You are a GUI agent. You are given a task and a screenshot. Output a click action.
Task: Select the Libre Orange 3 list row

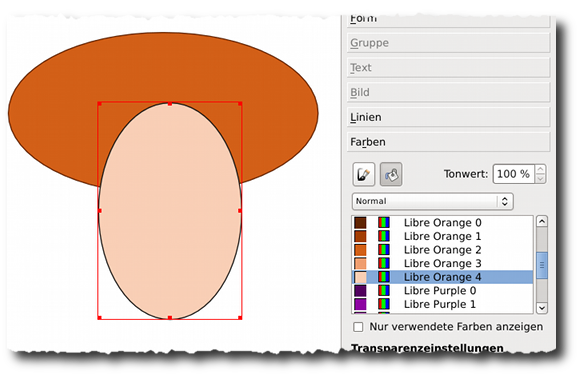[x=442, y=263]
